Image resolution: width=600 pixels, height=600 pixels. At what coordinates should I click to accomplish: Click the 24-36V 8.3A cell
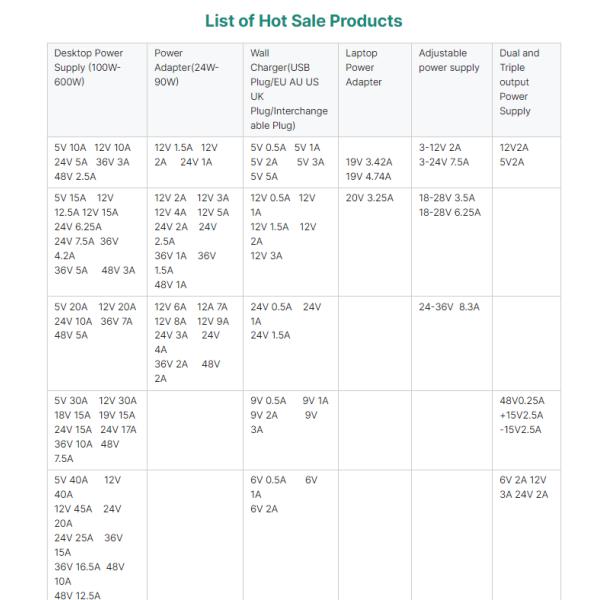(449, 307)
